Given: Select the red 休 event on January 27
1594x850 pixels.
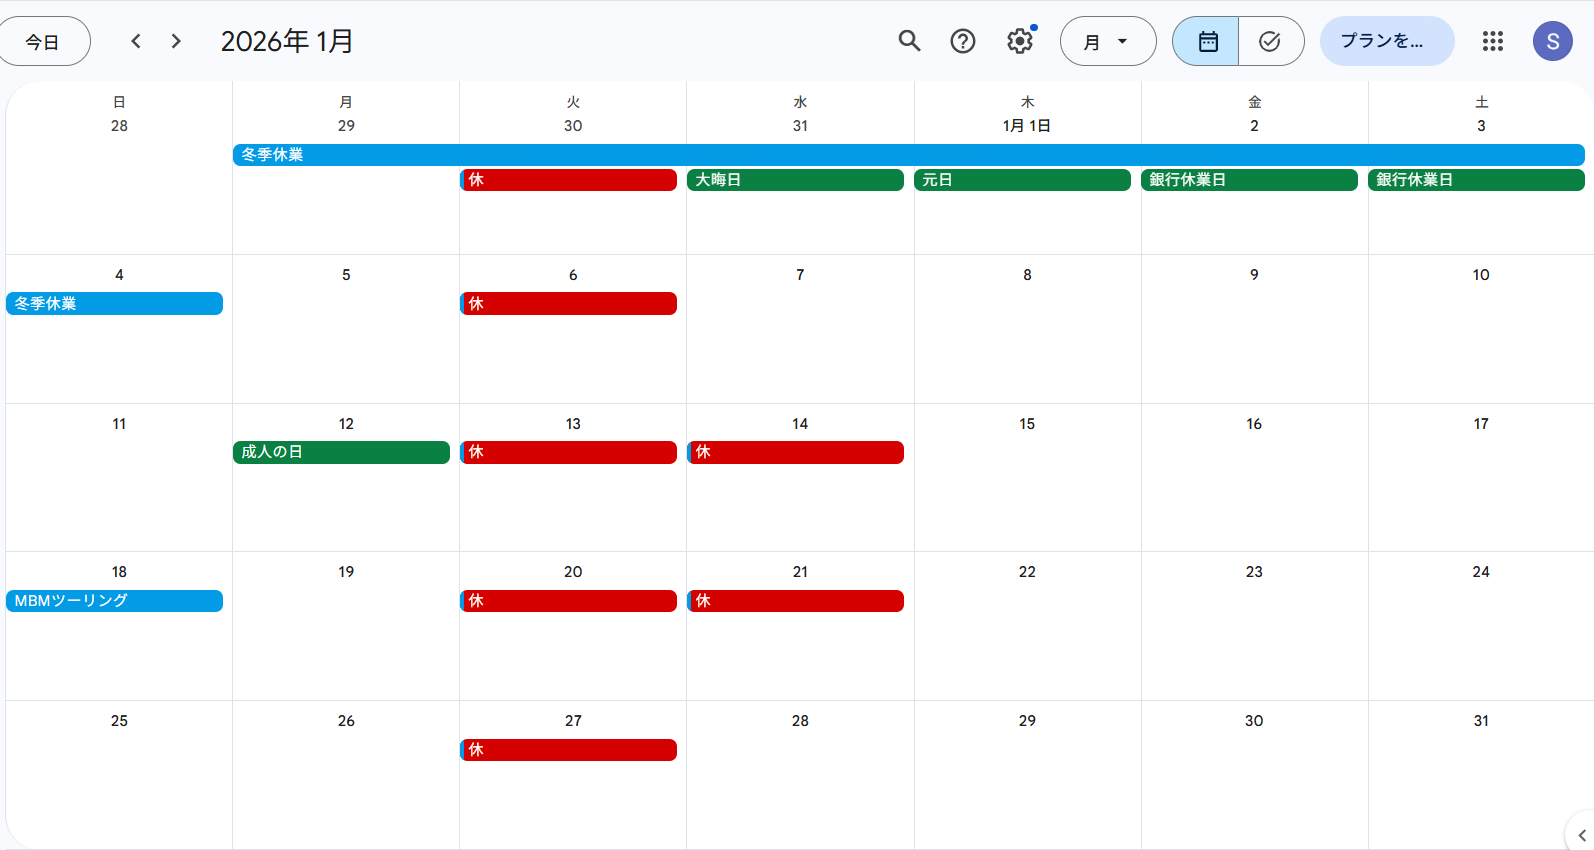Looking at the screenshot, I should 568,750.
